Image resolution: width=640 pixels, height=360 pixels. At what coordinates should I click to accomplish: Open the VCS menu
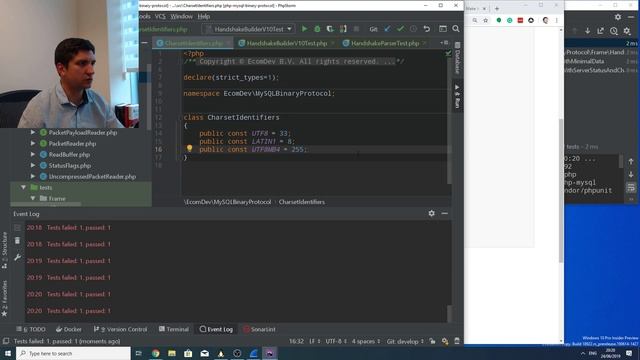click(x=160, y=16)
